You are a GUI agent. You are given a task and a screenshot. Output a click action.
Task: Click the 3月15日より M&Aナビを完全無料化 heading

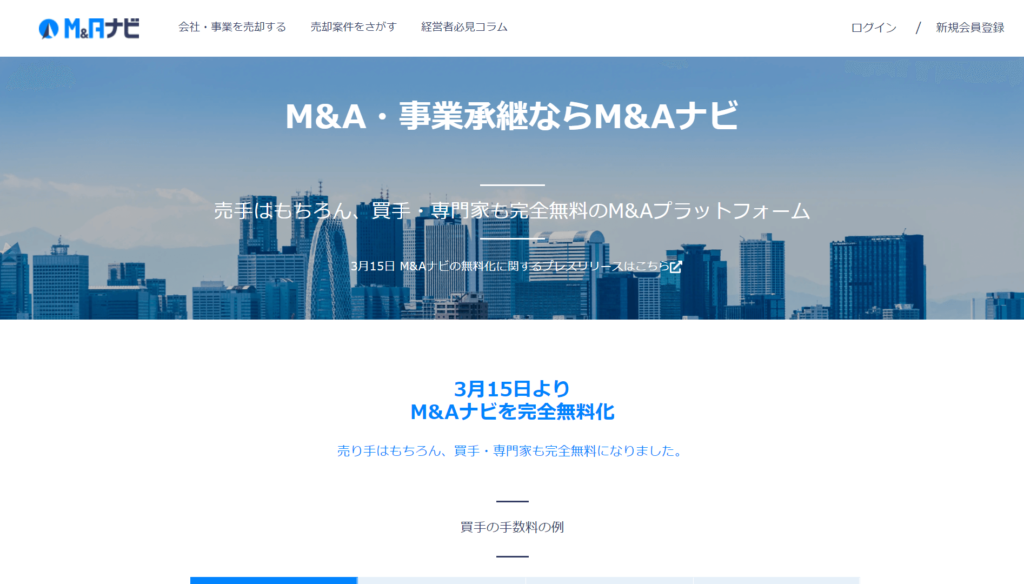512,400
